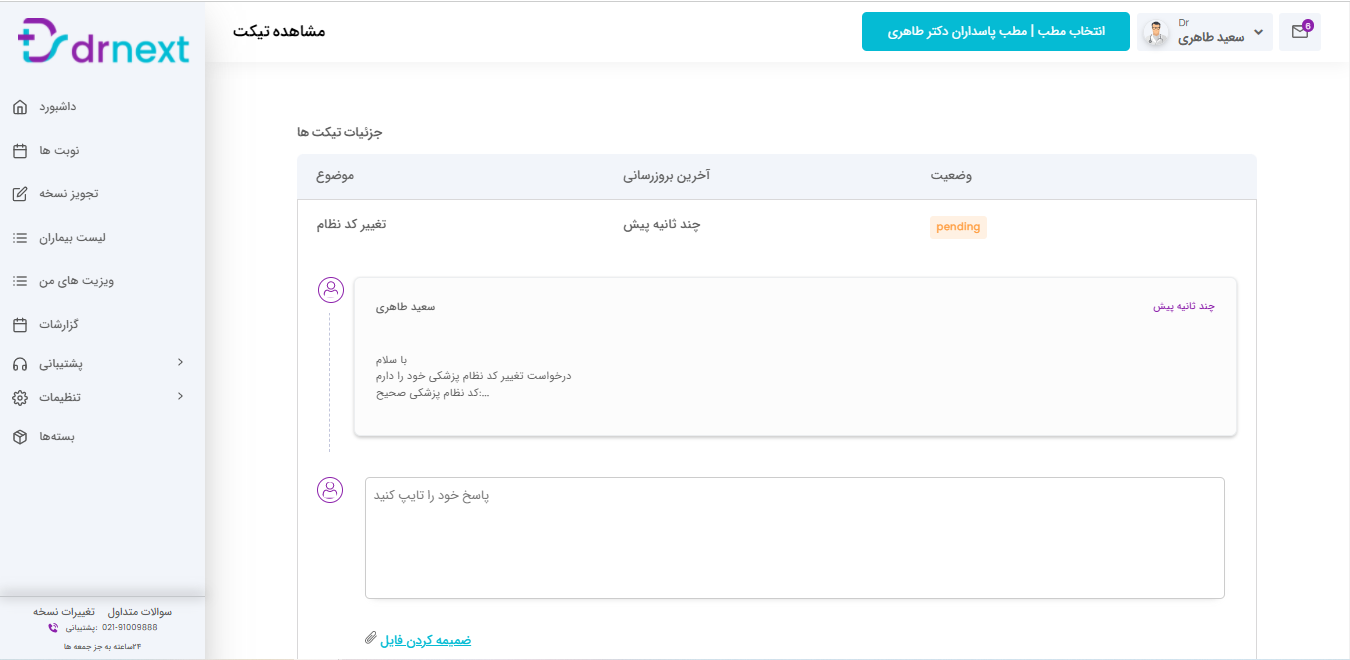Viewport: 1350px width, 660px height.
Task: Click the purple چند ثانیه پیش message timestamp
Action: click(1184, 306)
